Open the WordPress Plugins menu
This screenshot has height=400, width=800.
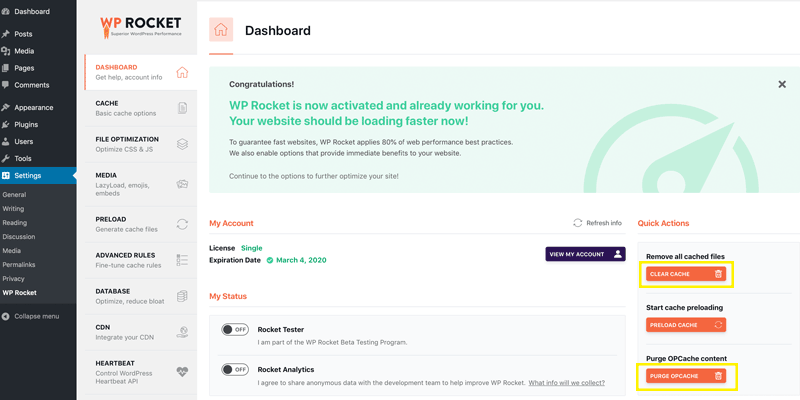point(26,125)
